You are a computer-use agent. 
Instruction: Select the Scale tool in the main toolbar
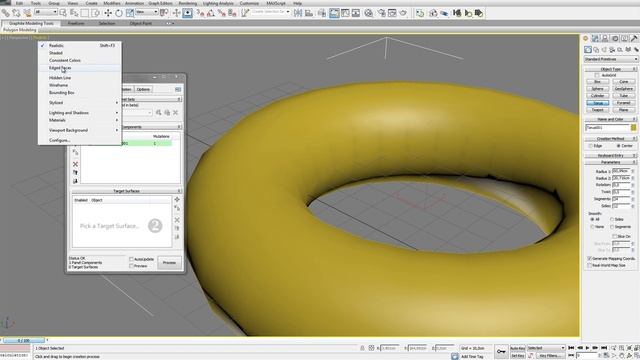(130, 13)
